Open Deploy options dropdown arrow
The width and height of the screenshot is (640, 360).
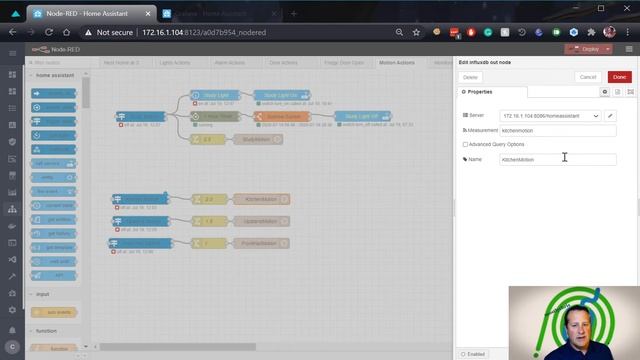608,49
